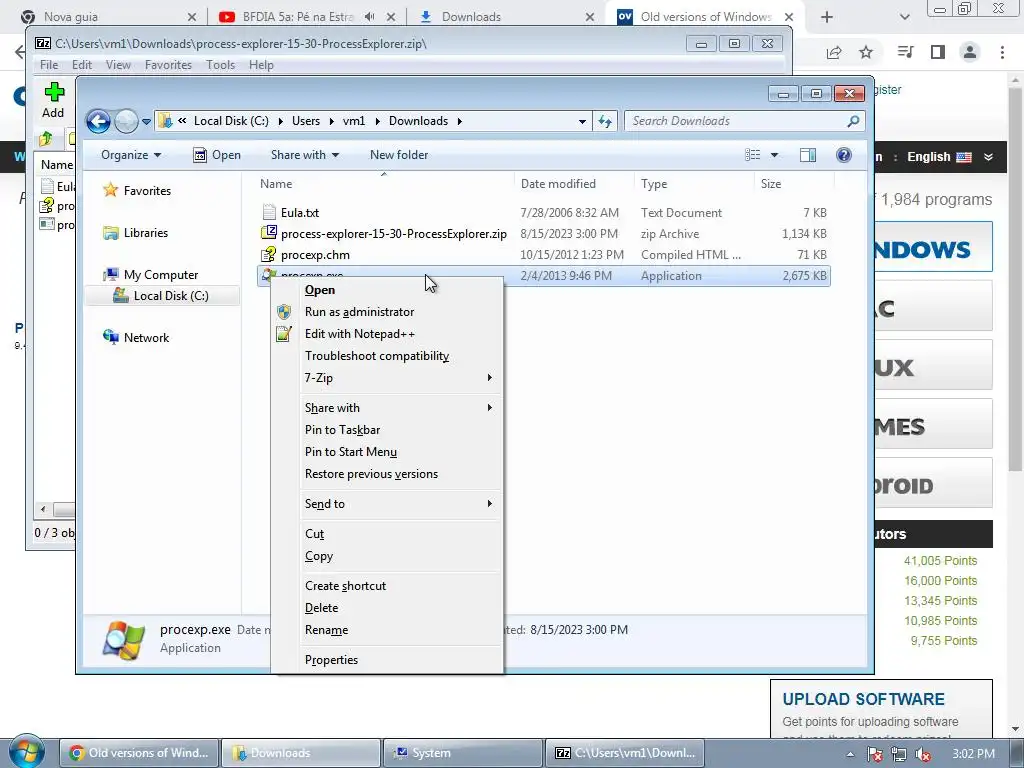This screenshot has width=1024, height=768.
Task: Choose Rename from context menu
Action: click(387, 630)
